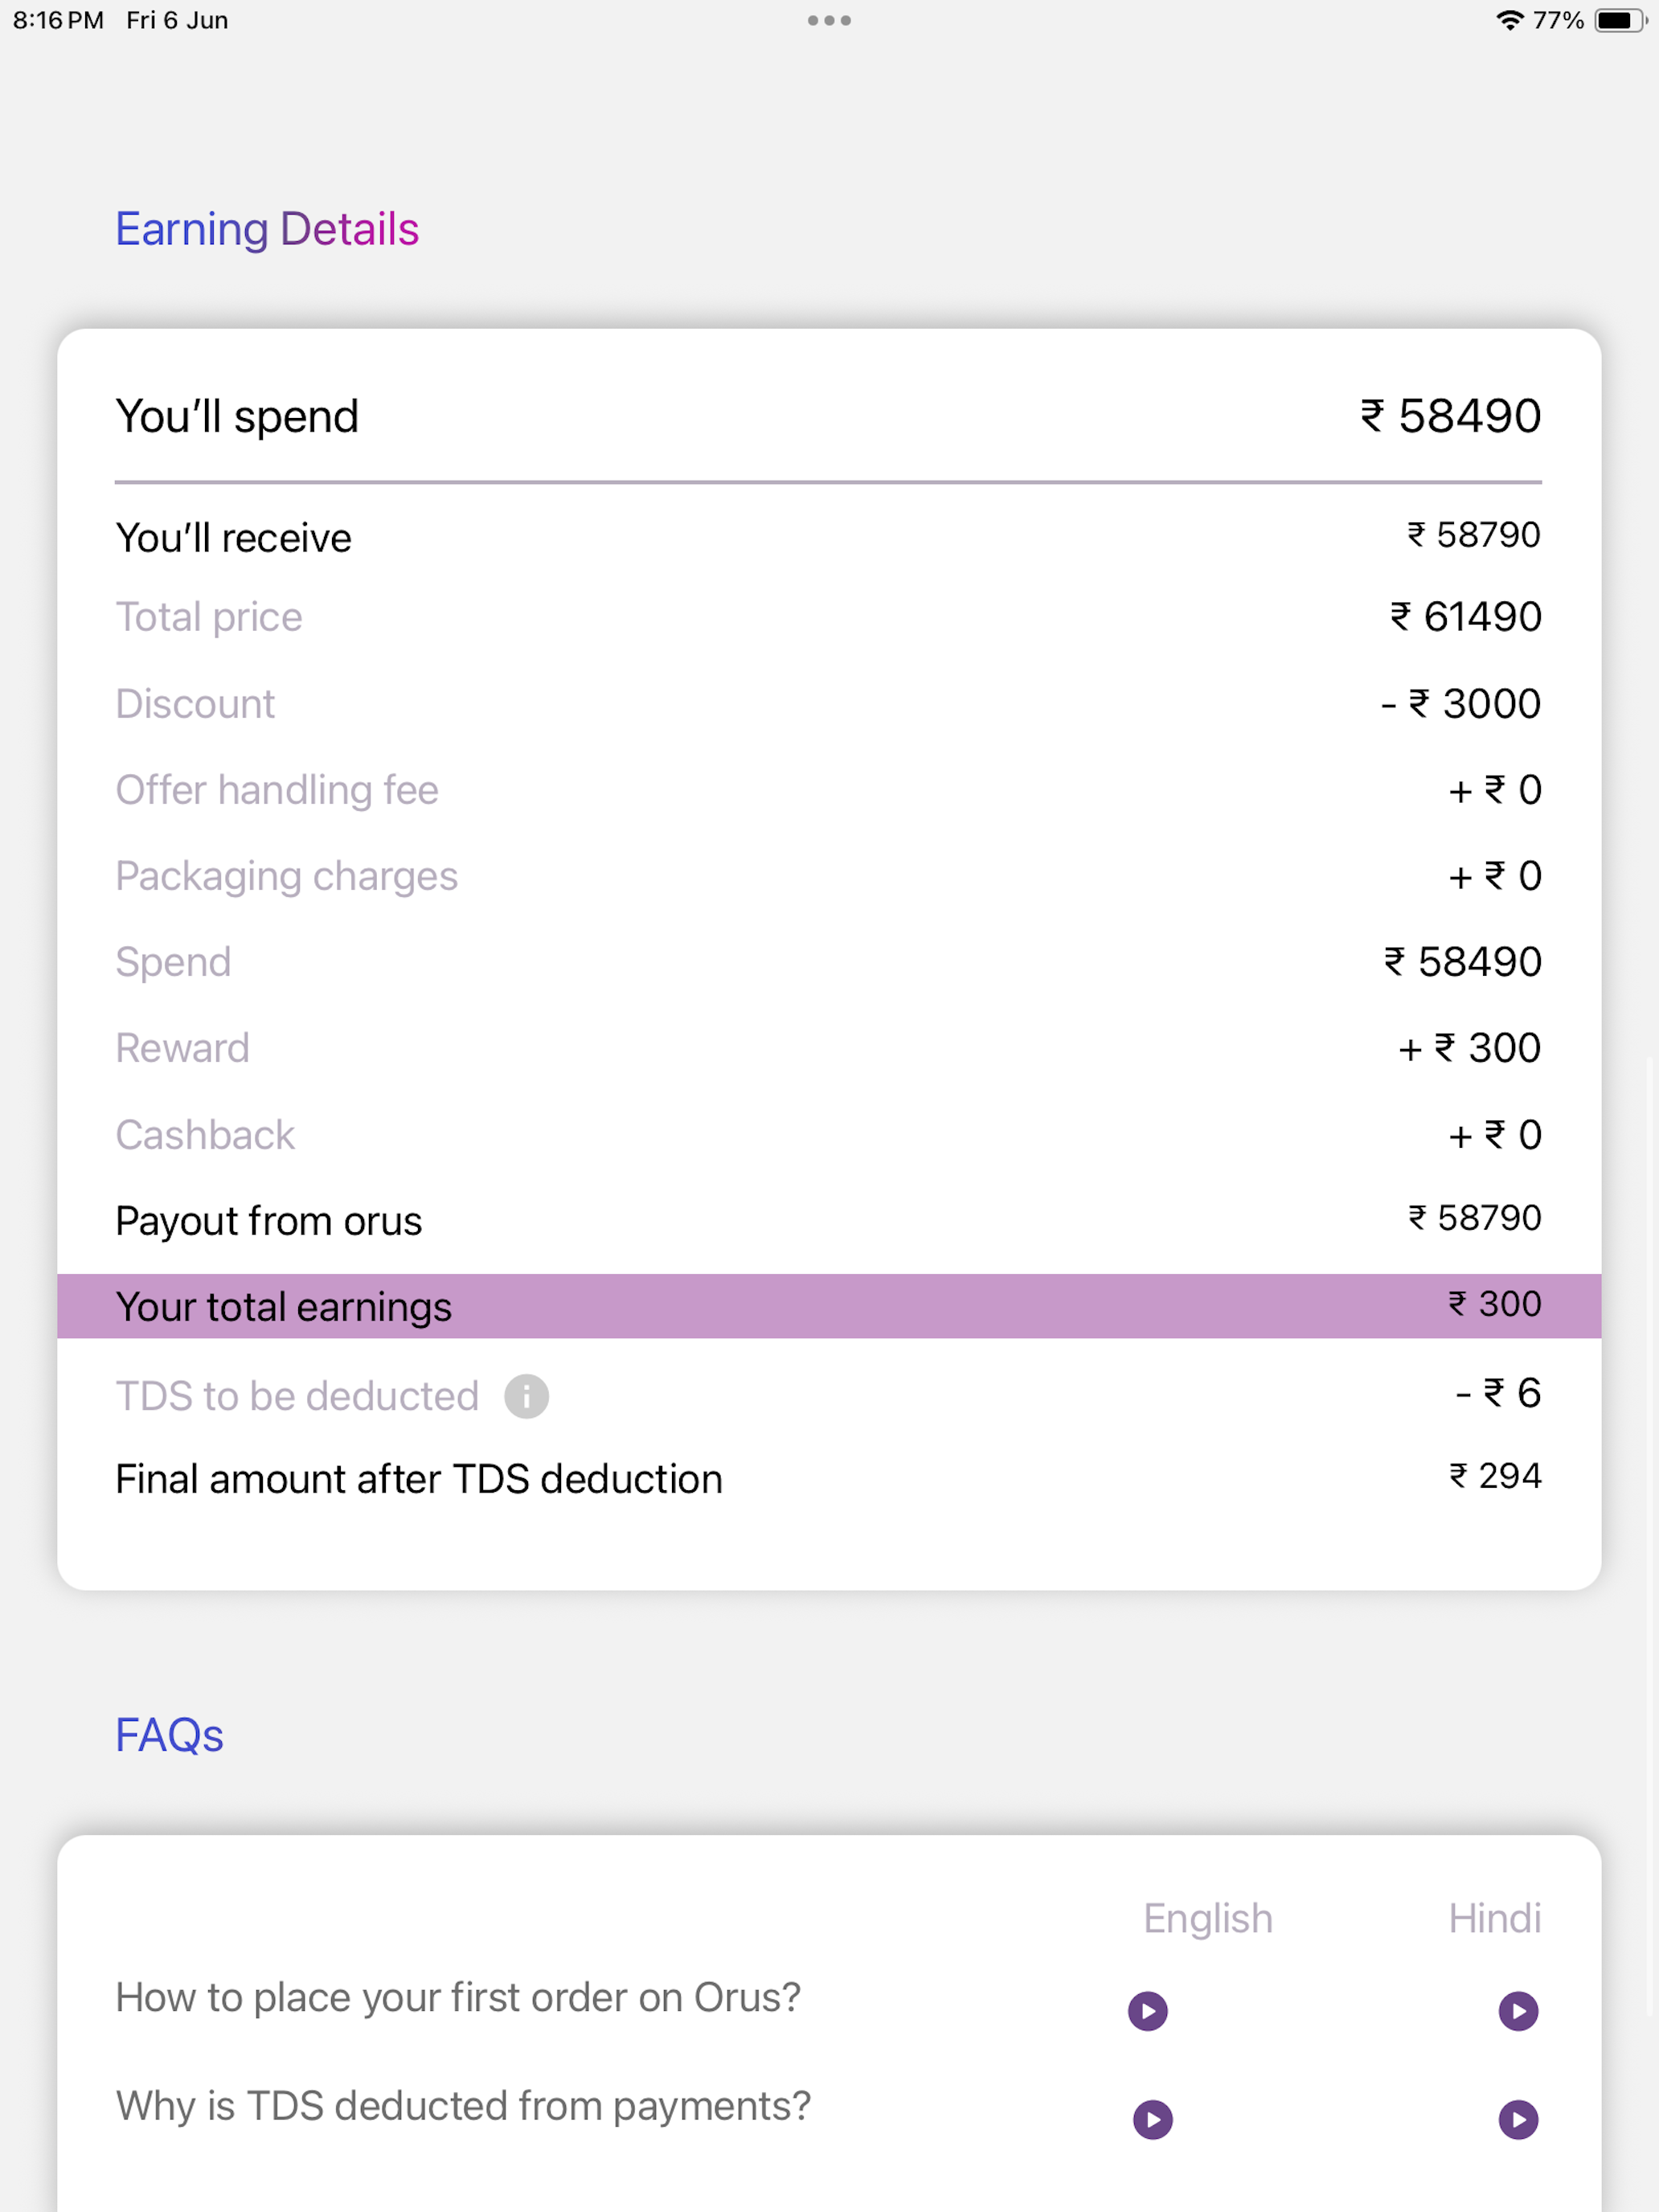Screen dimensions: 1659x2212
Task: Tap the battery indicator icon
Action: 1620,20
